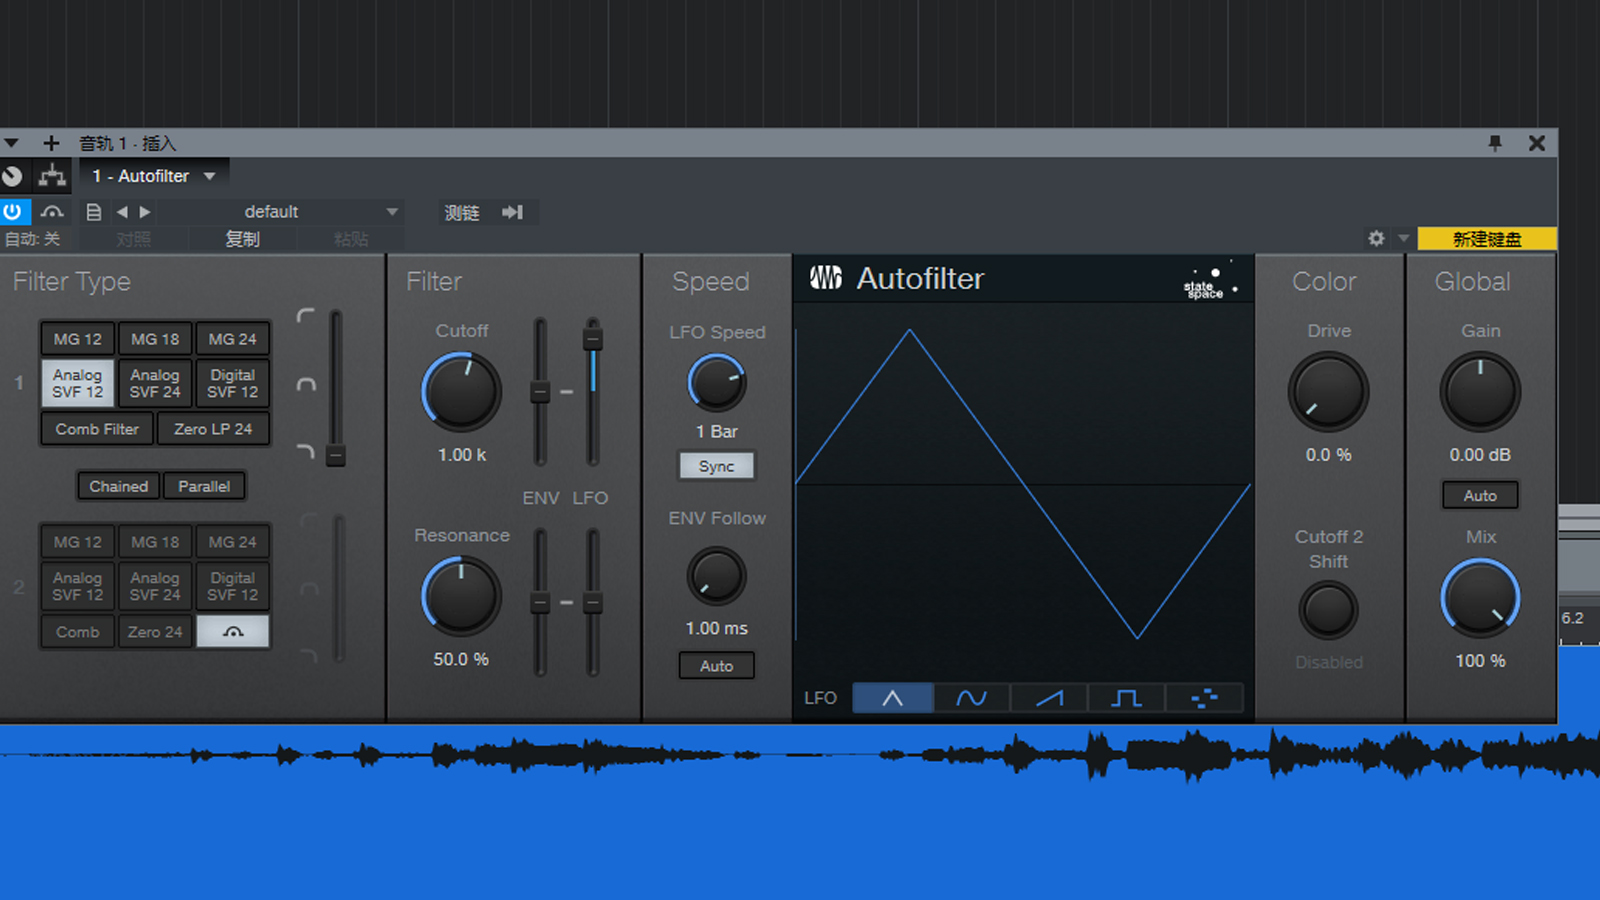The width and height of the screenshot is (1600, 900).
Task: Toggle the plugin power bypass button
Action: (x=13, y=212)
